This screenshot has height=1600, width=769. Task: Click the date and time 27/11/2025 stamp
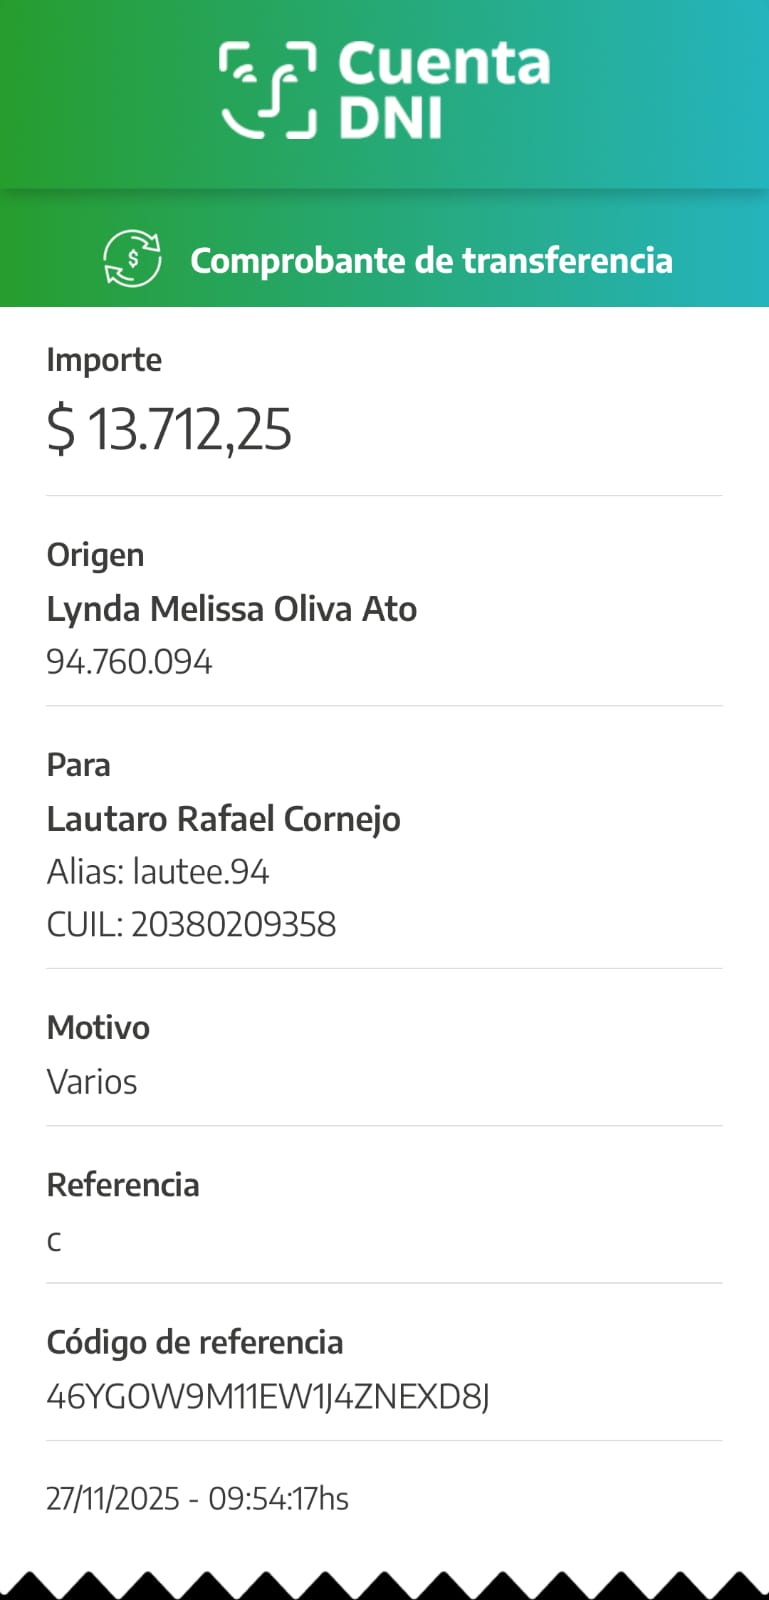[x=197, y=1498]
